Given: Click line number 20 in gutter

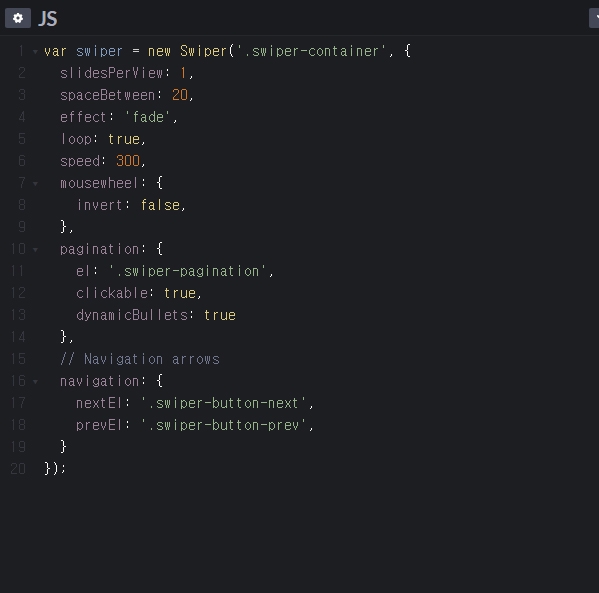Looking at the screenshot, I should click(18, 468).
